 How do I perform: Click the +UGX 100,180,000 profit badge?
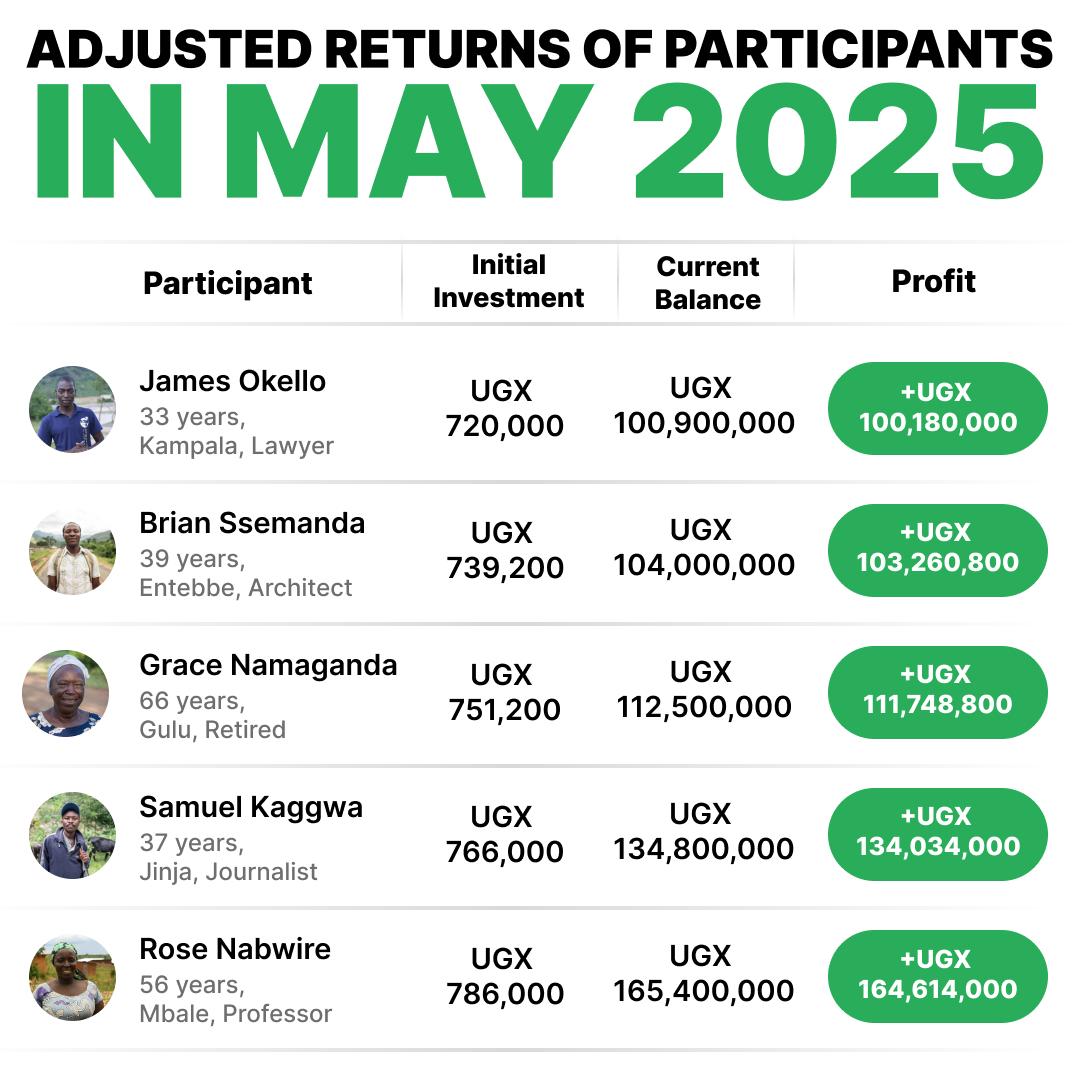click(937, 408)
